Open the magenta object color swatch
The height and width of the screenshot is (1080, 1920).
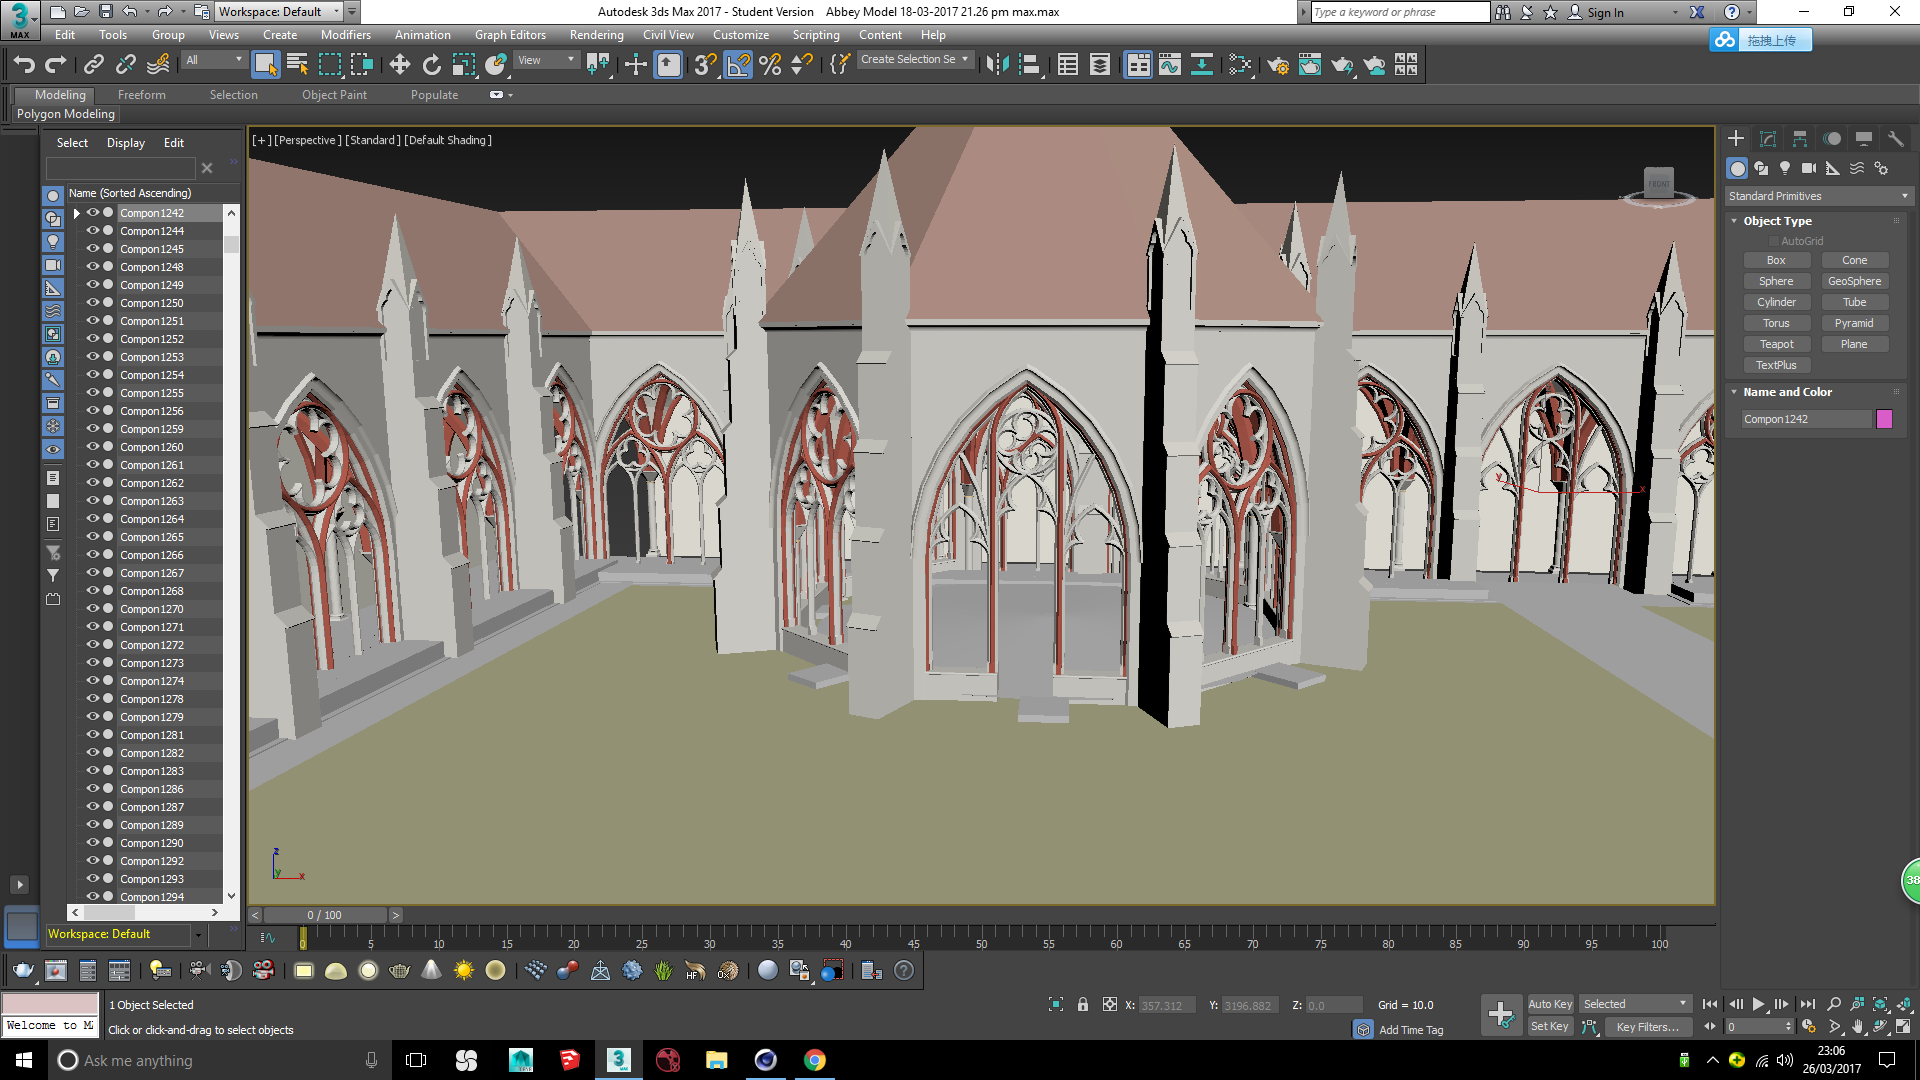pos(1884,419)
